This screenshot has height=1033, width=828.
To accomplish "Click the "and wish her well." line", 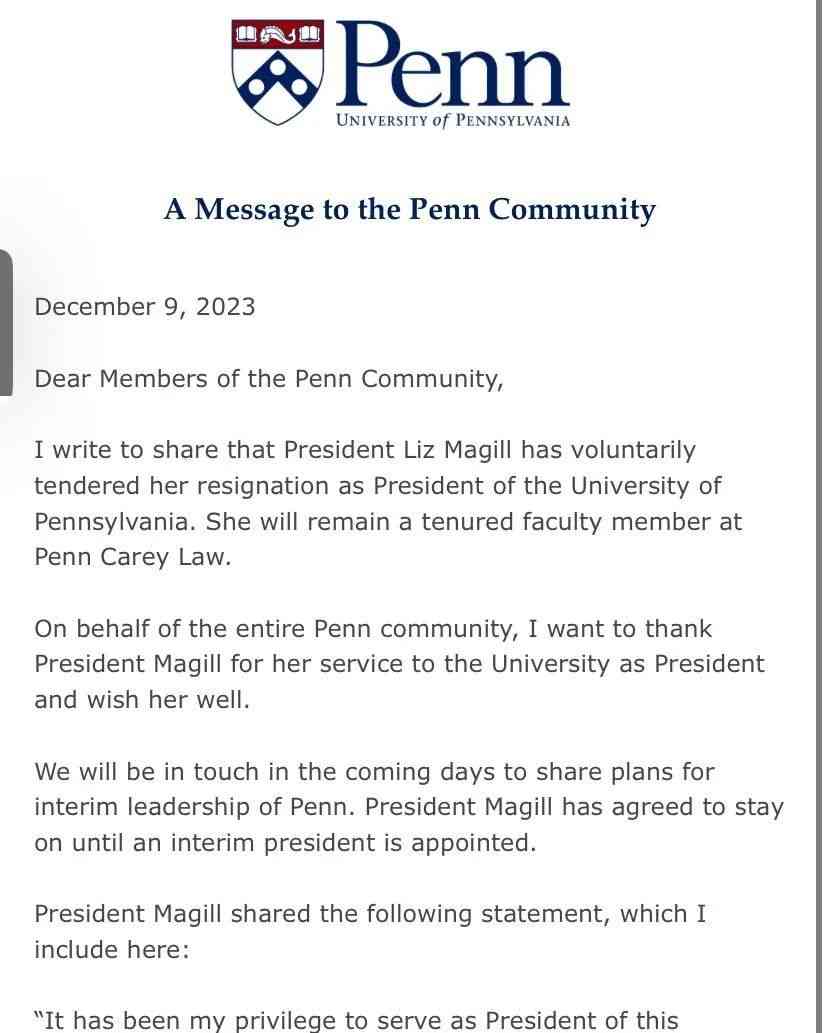I will coord(142,700).
